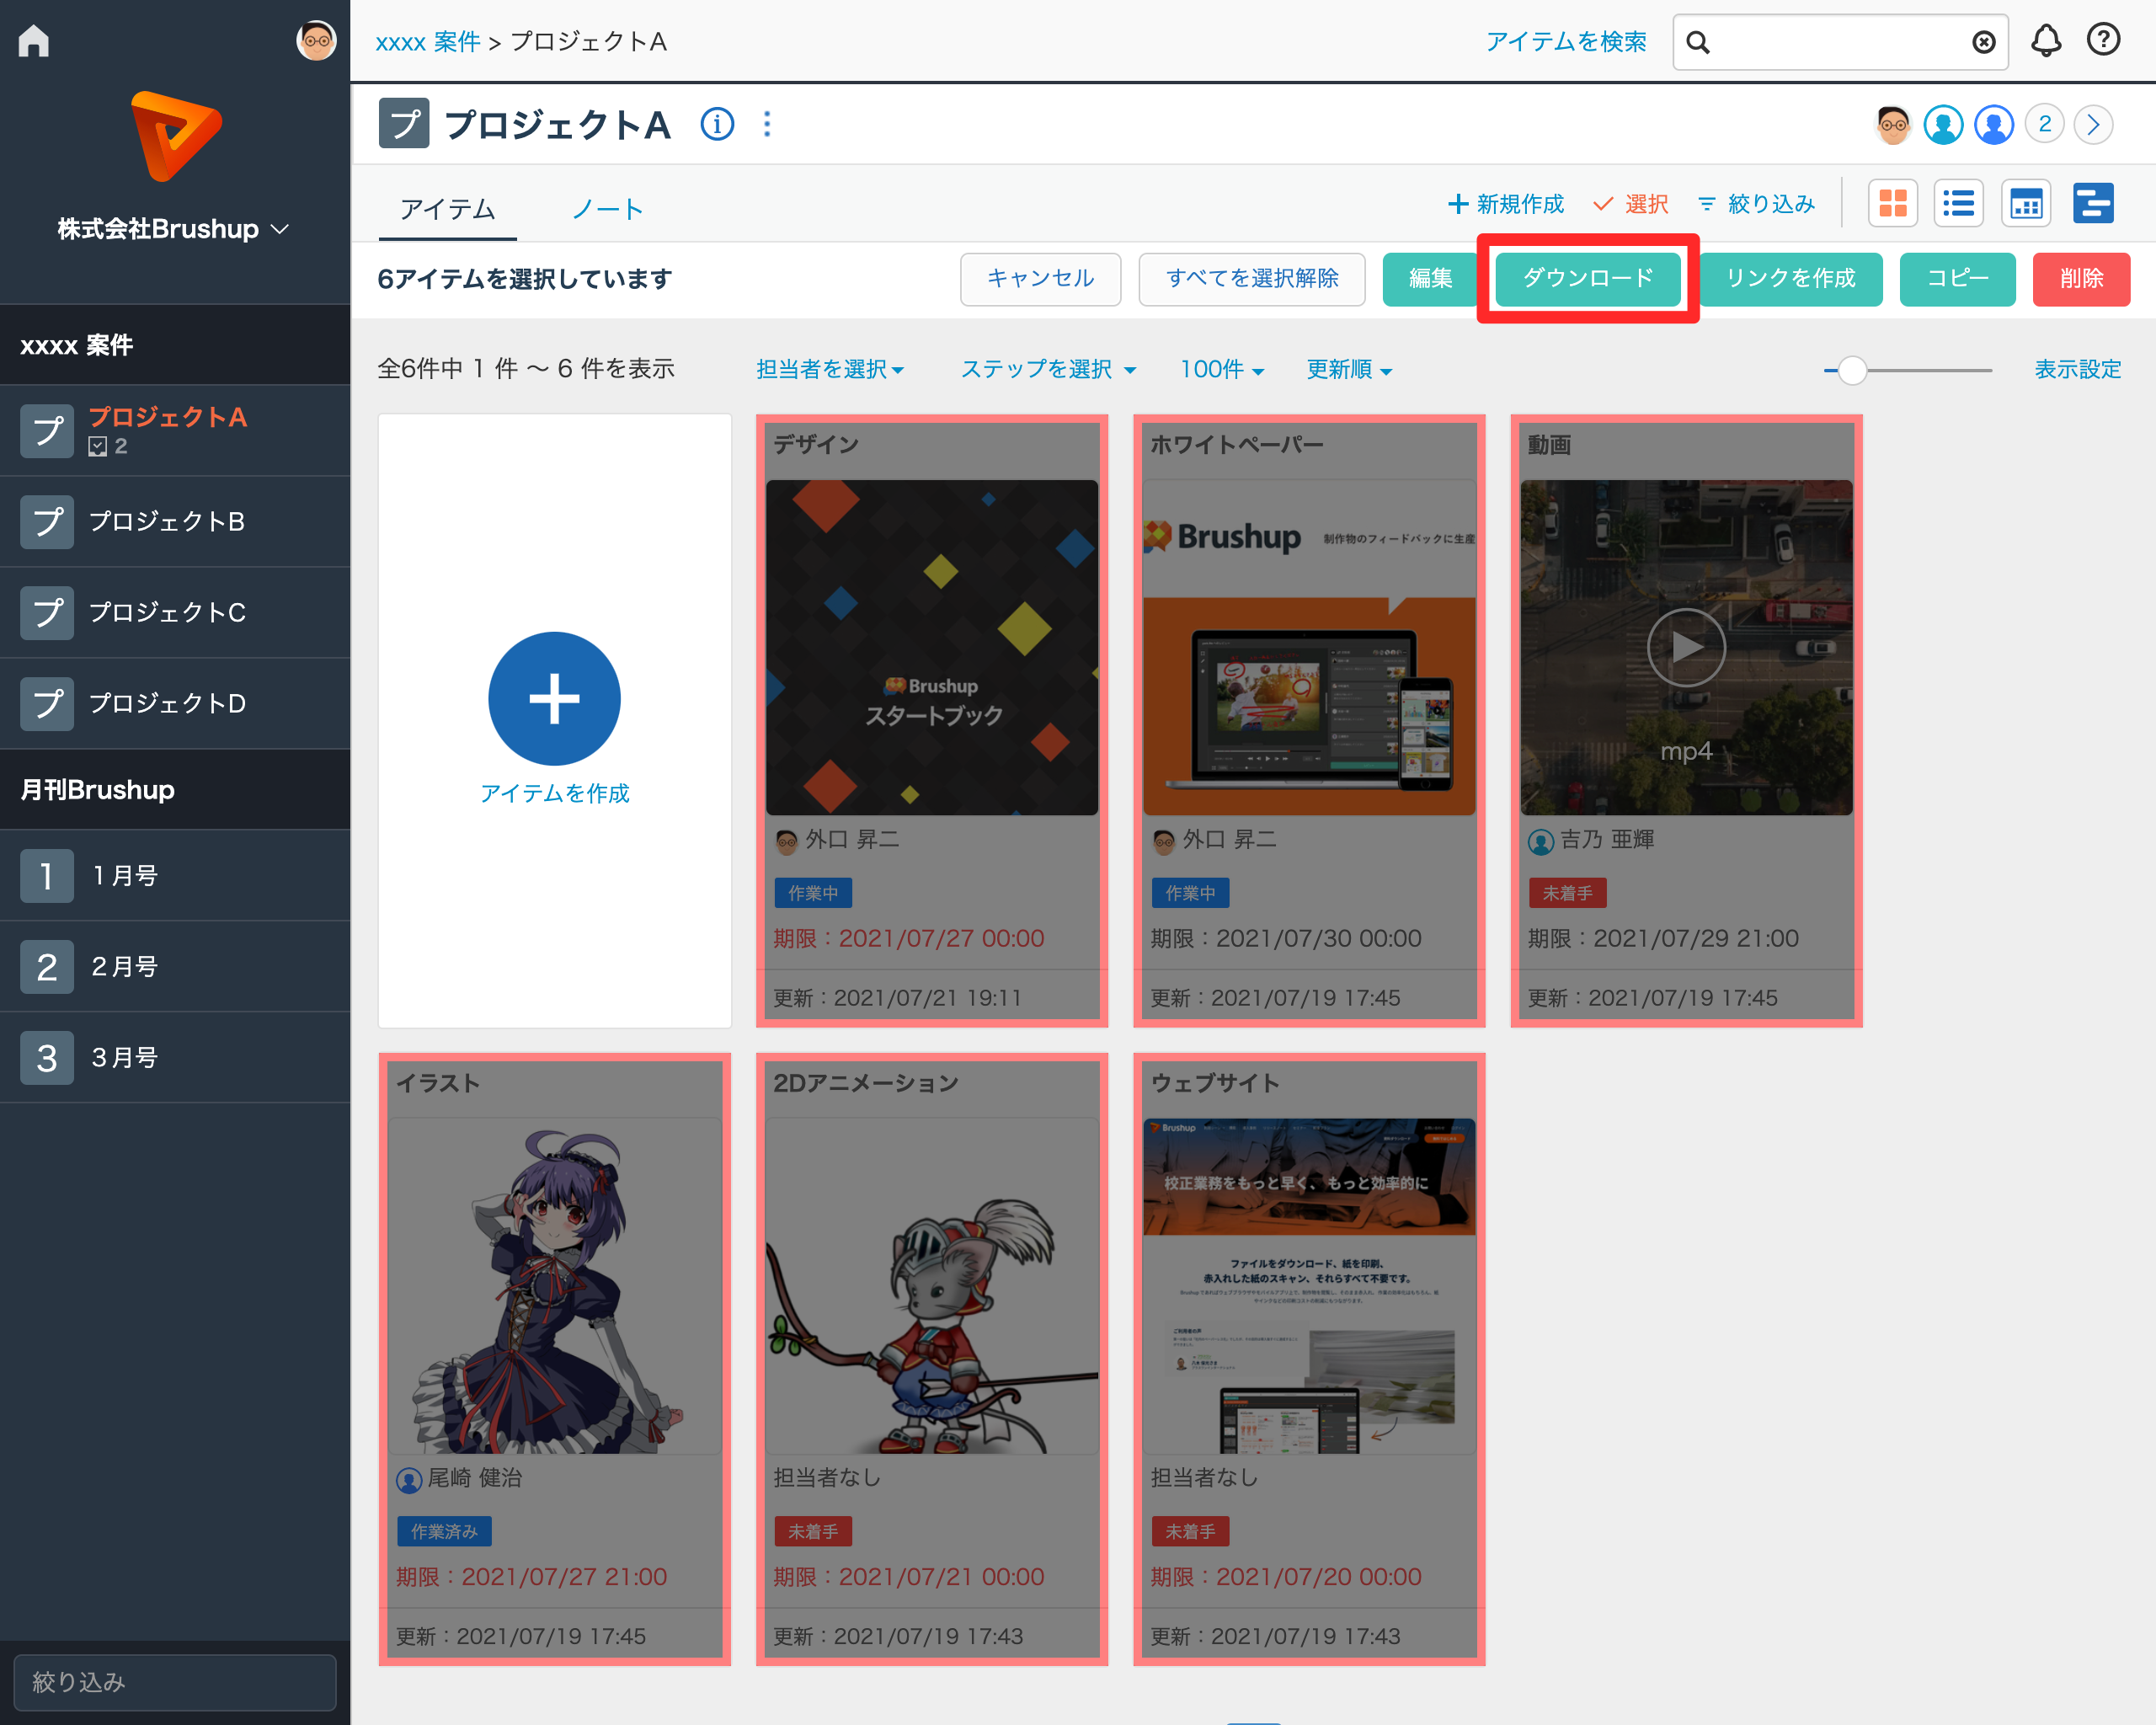
Task: Select the アイテム tab
Action: (x=447, y=209)
